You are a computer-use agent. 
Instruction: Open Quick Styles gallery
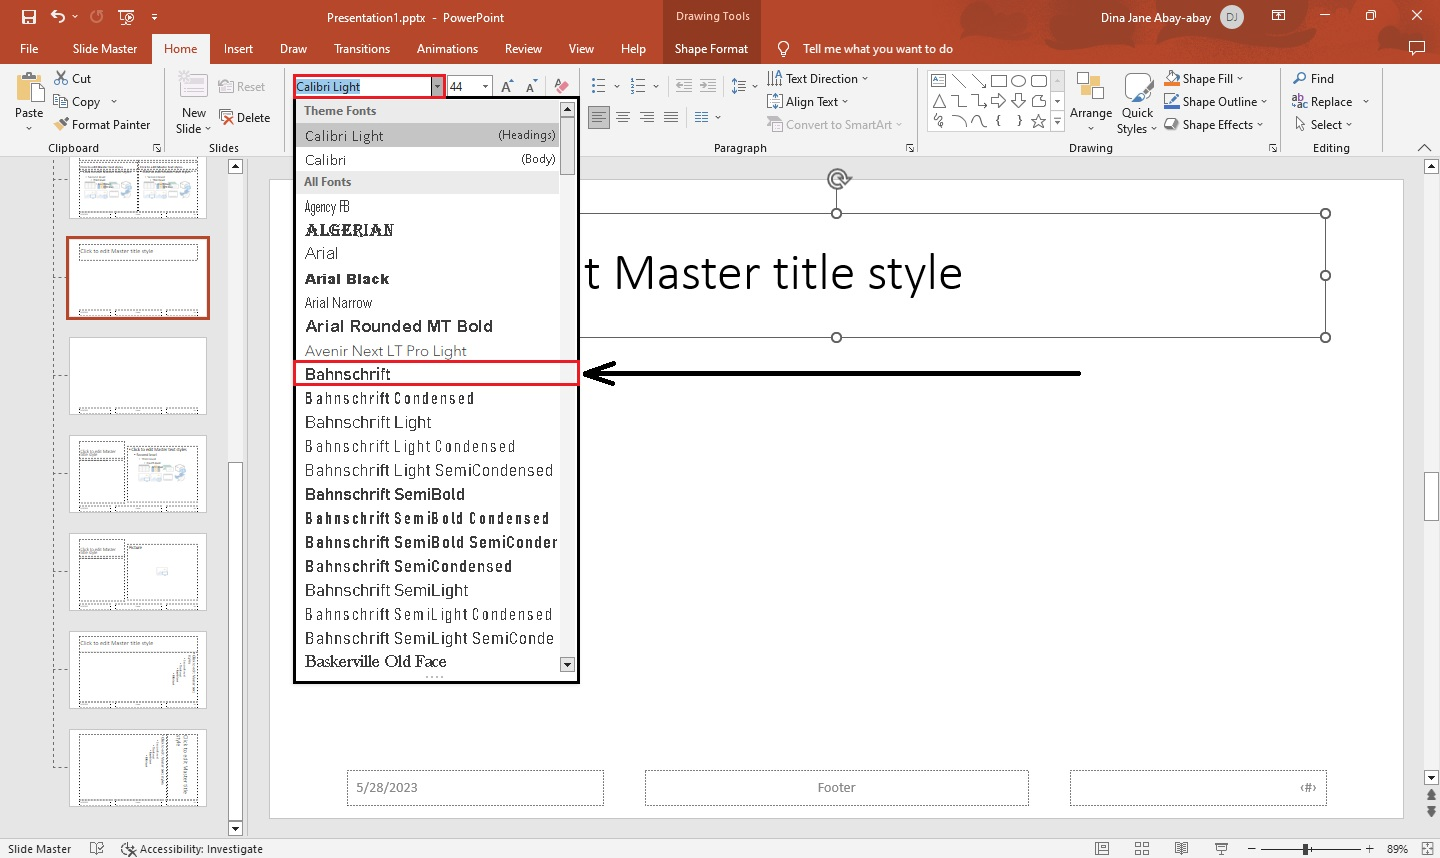click(x=1137, y=101)
